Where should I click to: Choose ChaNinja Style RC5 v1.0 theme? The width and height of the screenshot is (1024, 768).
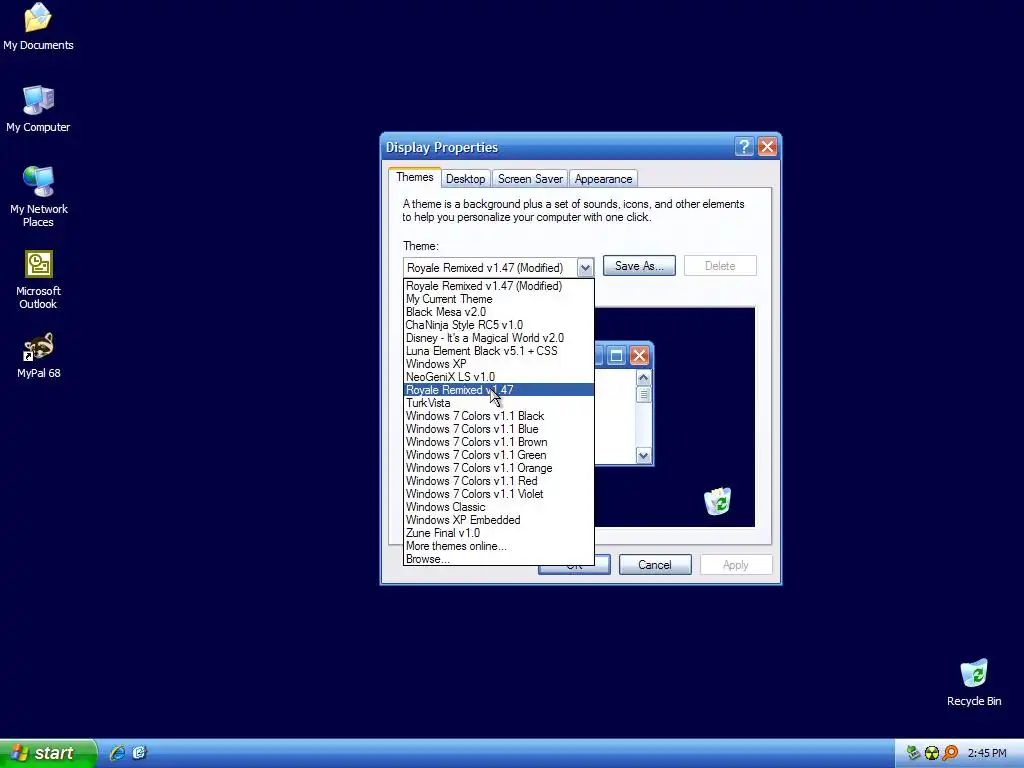tap(499, 325)
